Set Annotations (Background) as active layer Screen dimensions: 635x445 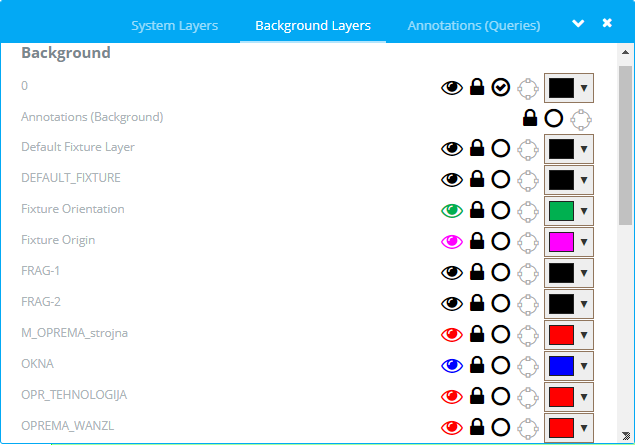pyautogui.click(x=554, y=119)
